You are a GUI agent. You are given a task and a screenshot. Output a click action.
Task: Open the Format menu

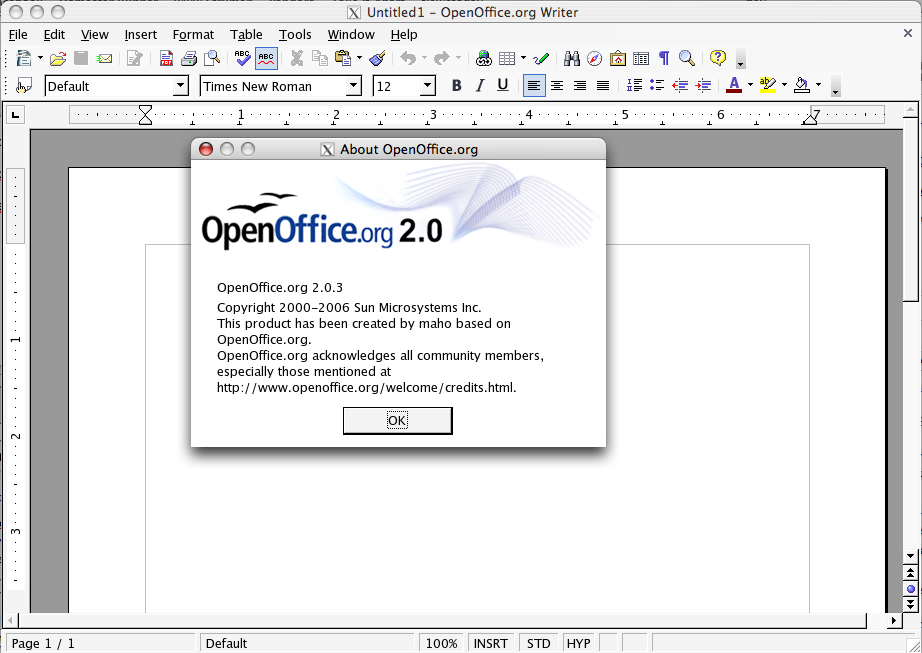(193, 35)
